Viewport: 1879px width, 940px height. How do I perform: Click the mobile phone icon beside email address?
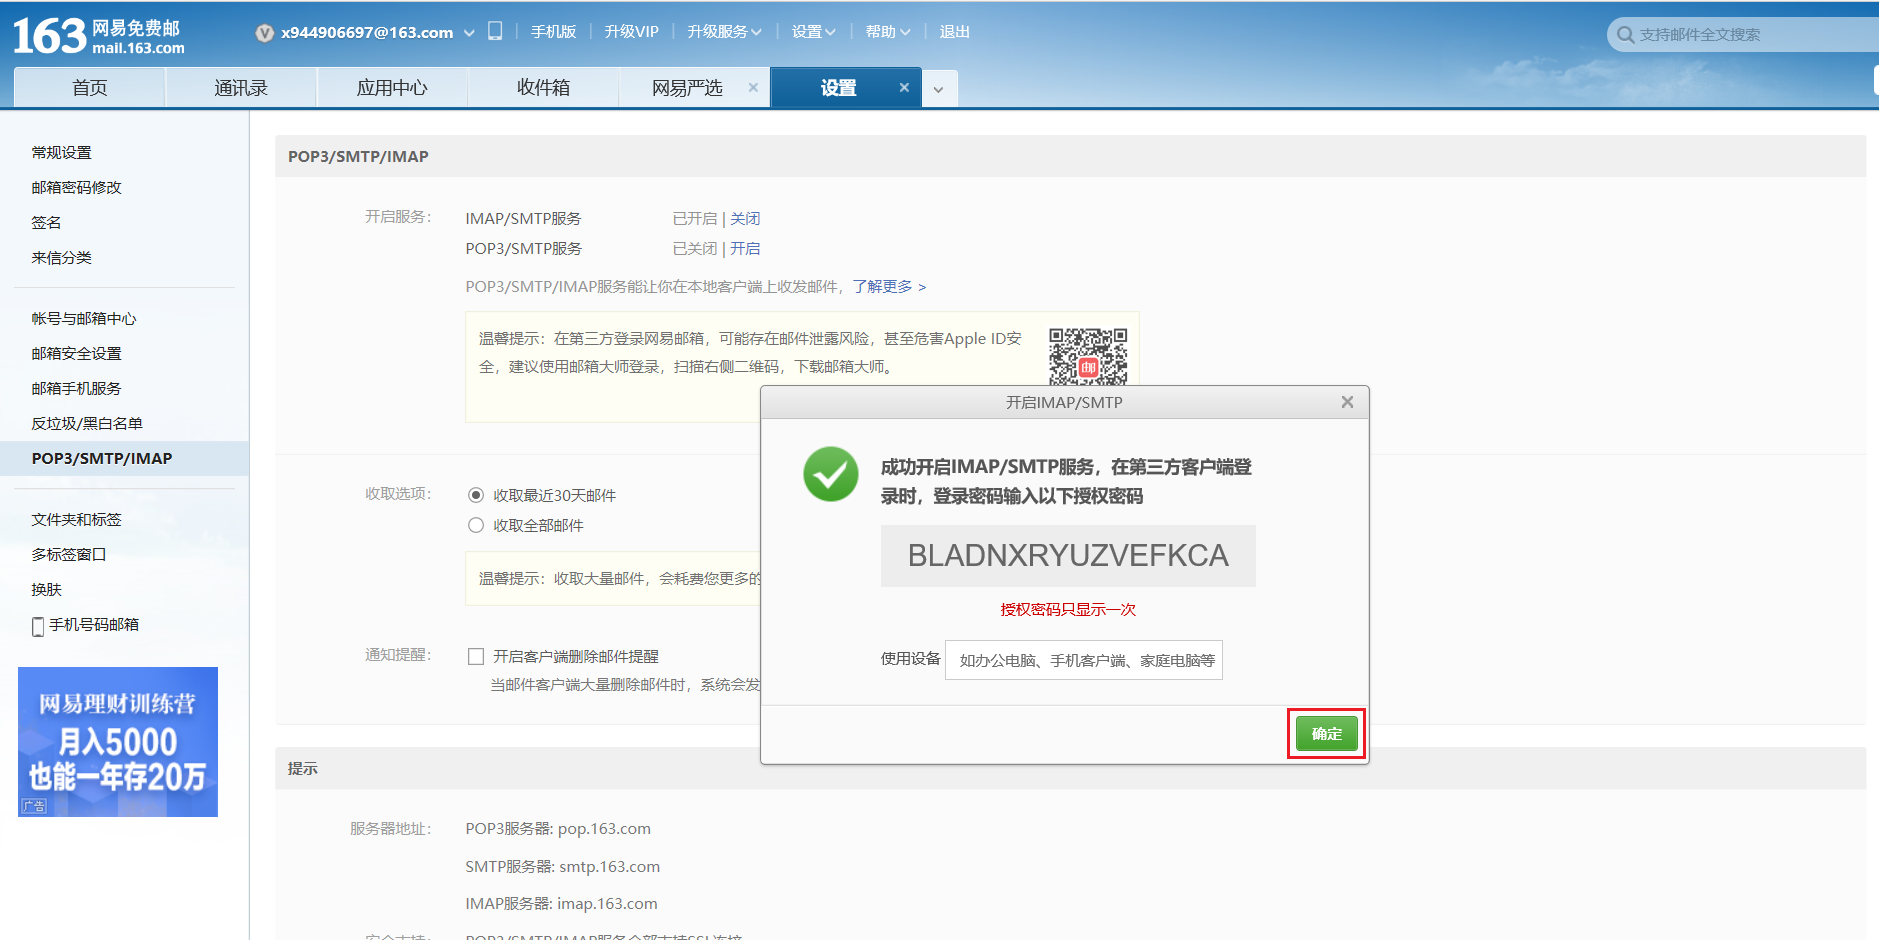495,31
